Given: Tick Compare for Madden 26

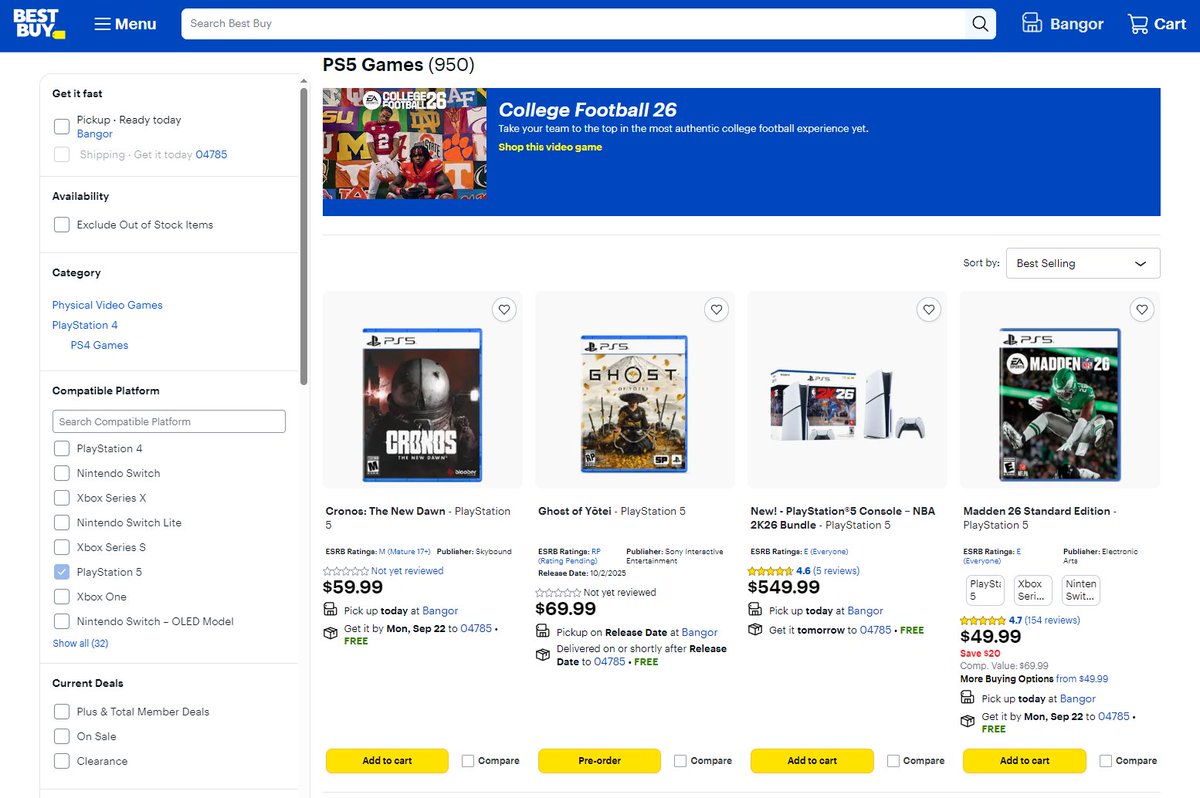Looking at the screenshot, I should click(x=1105, y=761).
